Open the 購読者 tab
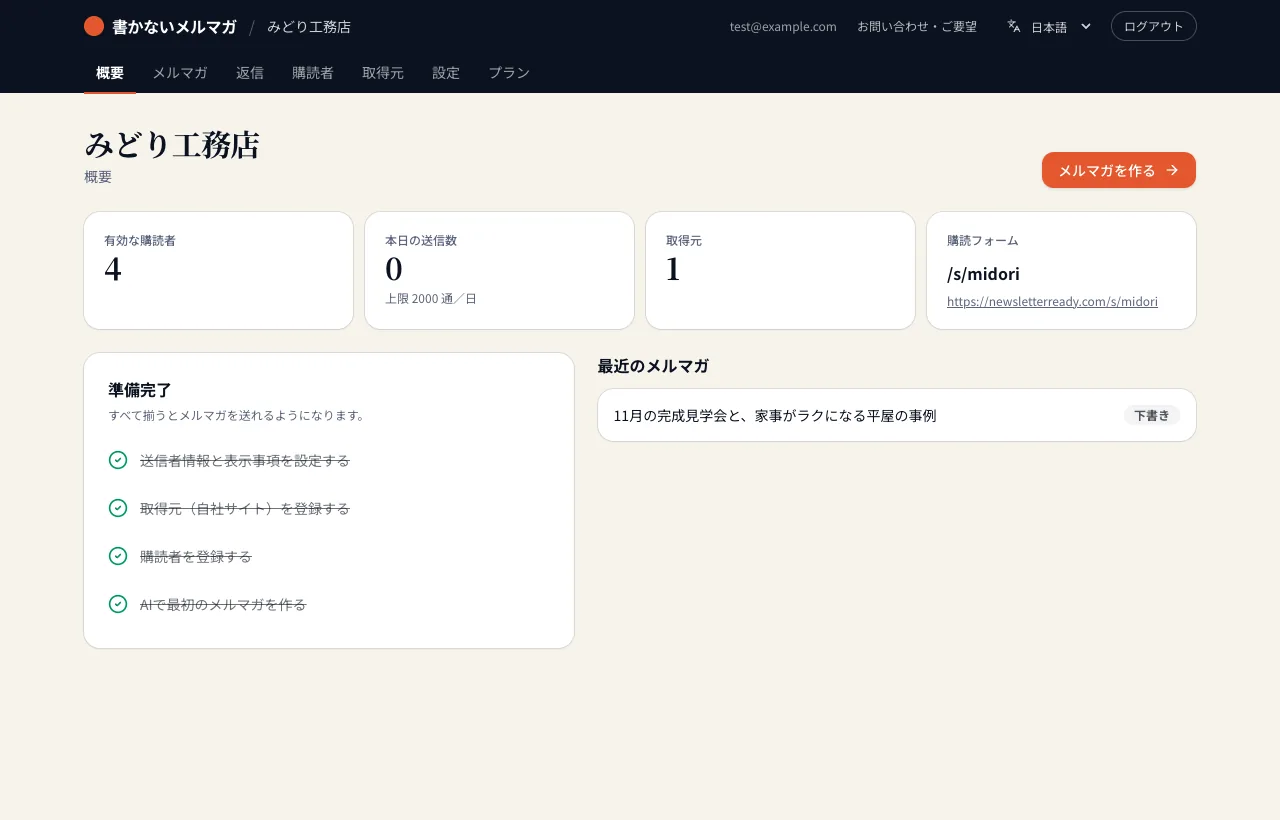1280x820 pixels. tap(313, 72)
